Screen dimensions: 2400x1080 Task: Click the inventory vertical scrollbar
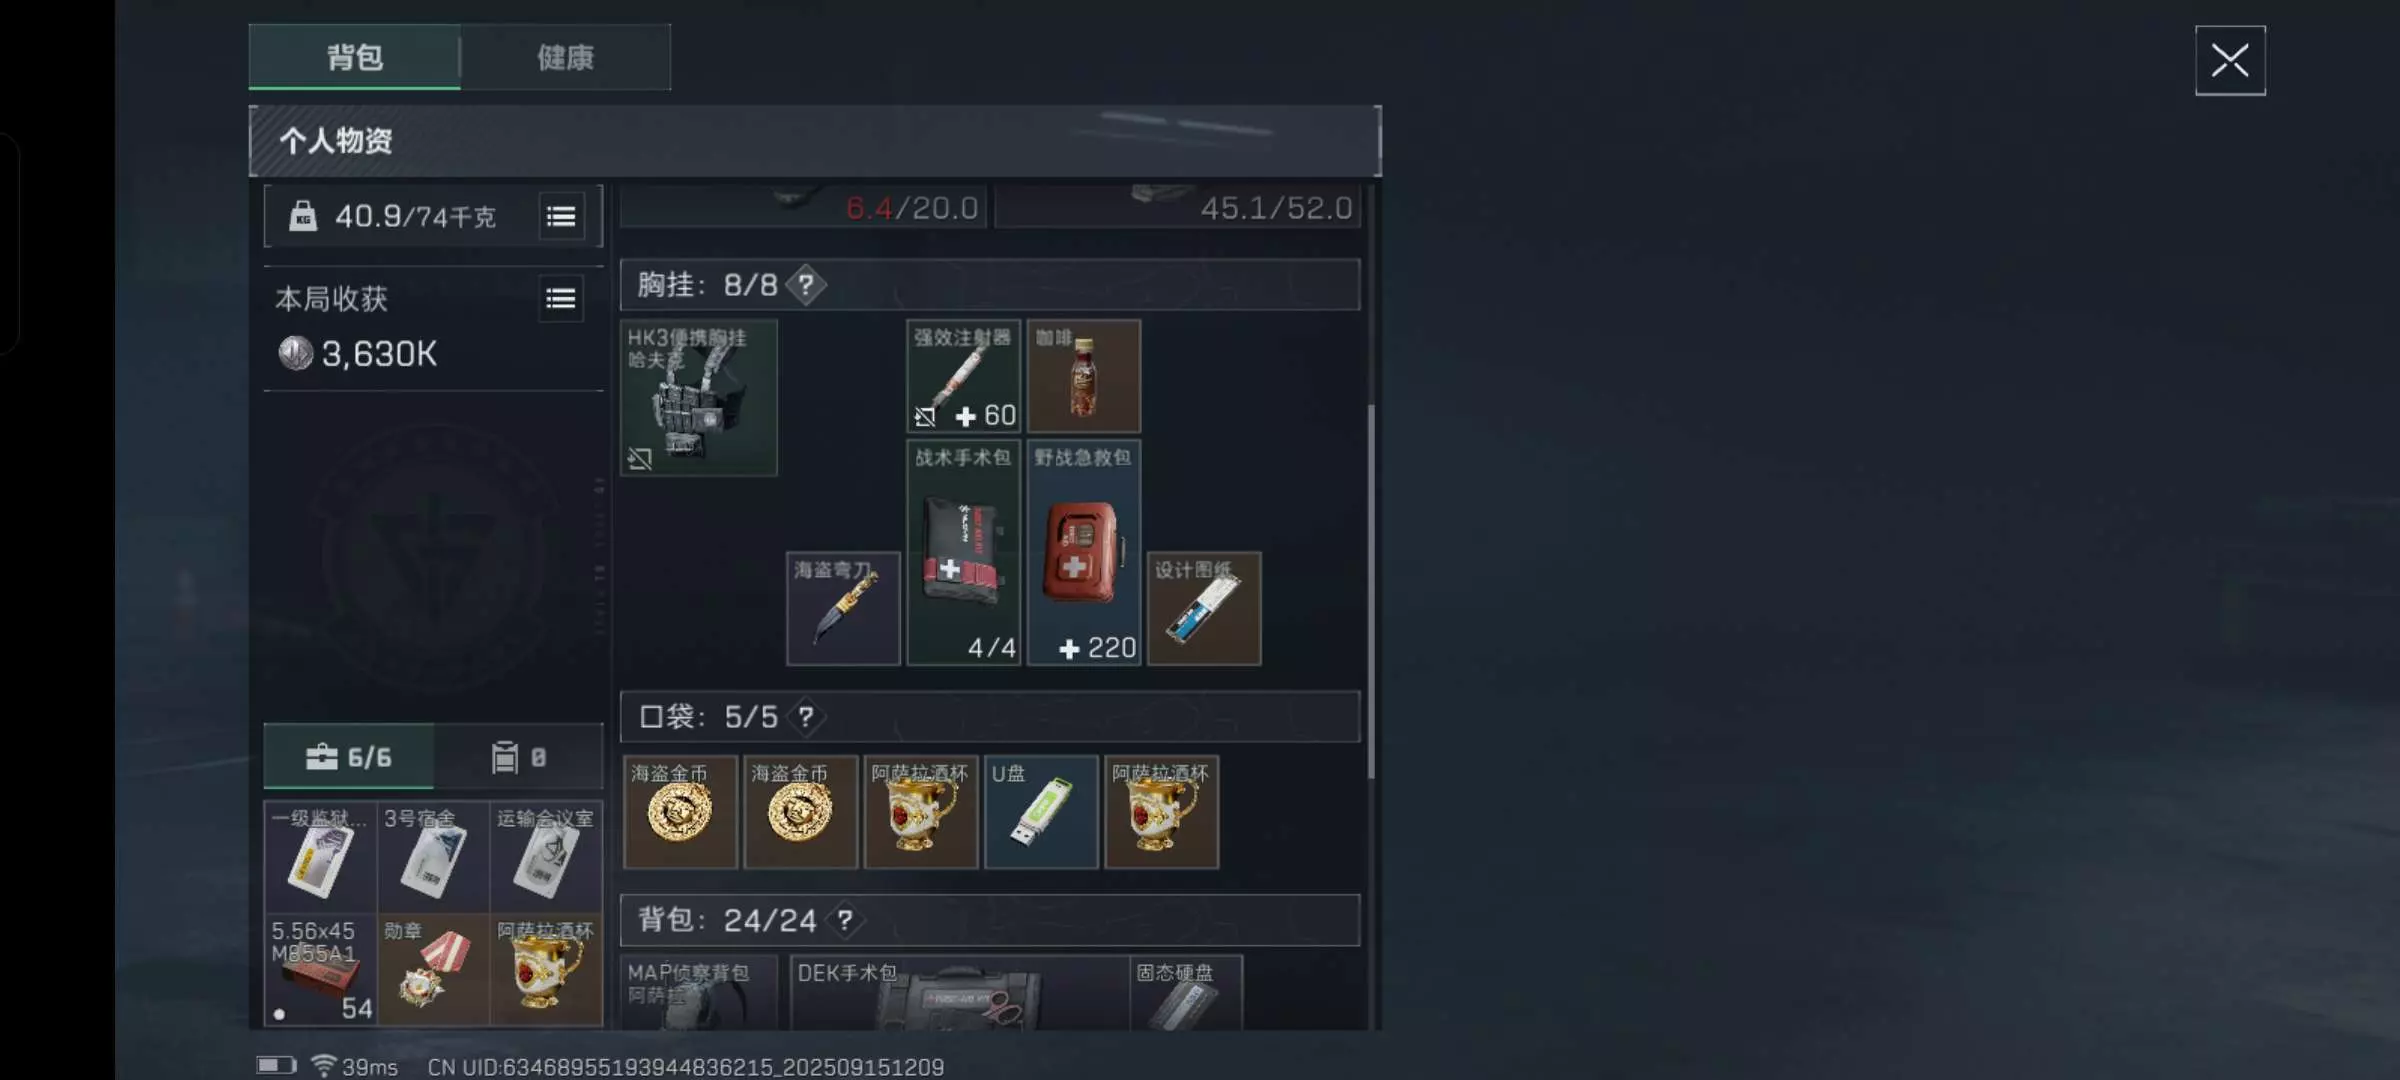tap(1371, 590)
